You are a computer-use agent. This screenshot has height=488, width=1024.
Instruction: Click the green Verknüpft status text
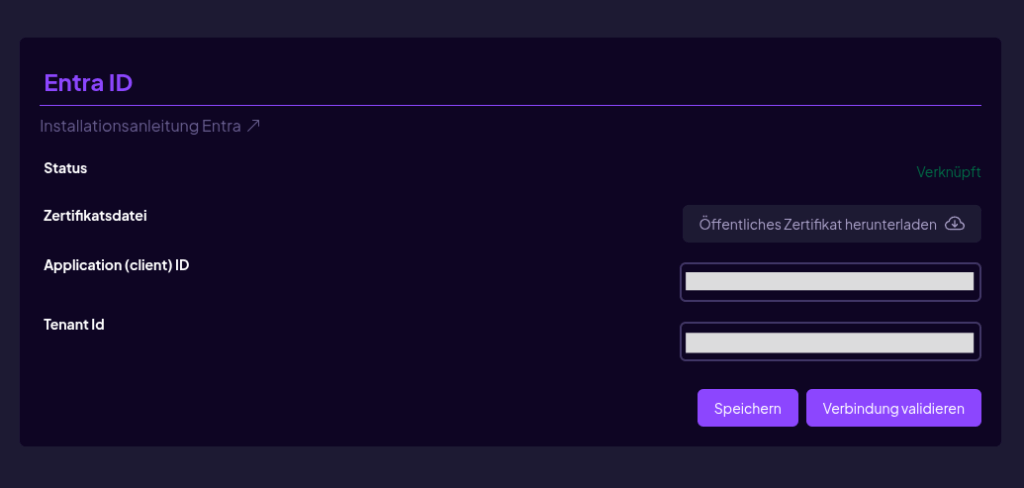[x=948, y=172]
